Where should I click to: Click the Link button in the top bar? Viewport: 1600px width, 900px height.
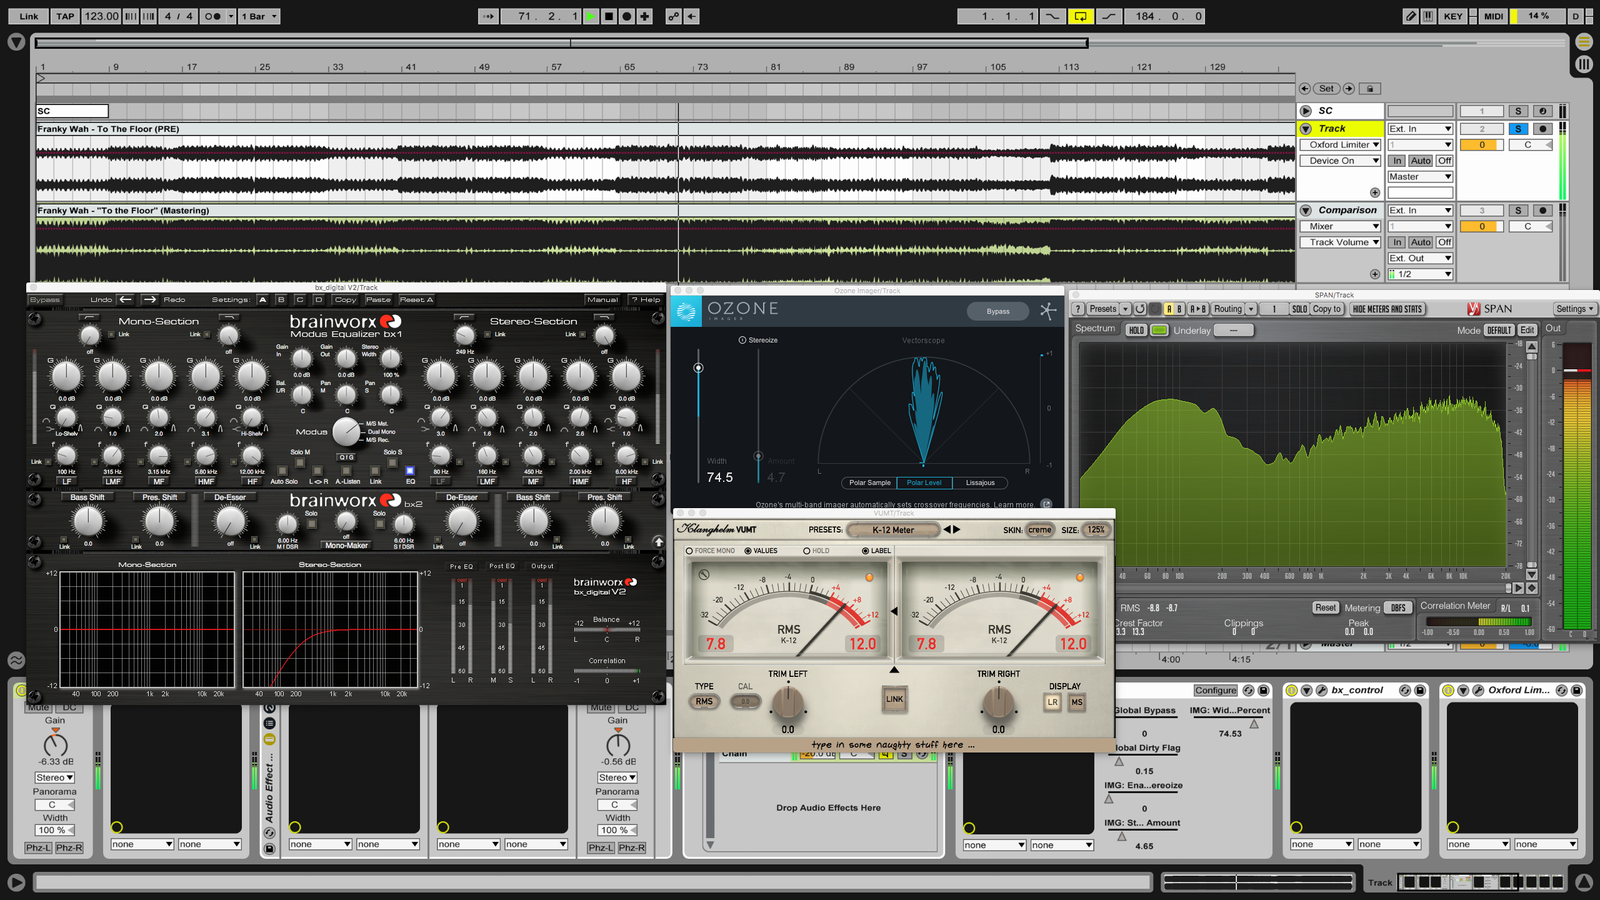click(x=29, y=16)
